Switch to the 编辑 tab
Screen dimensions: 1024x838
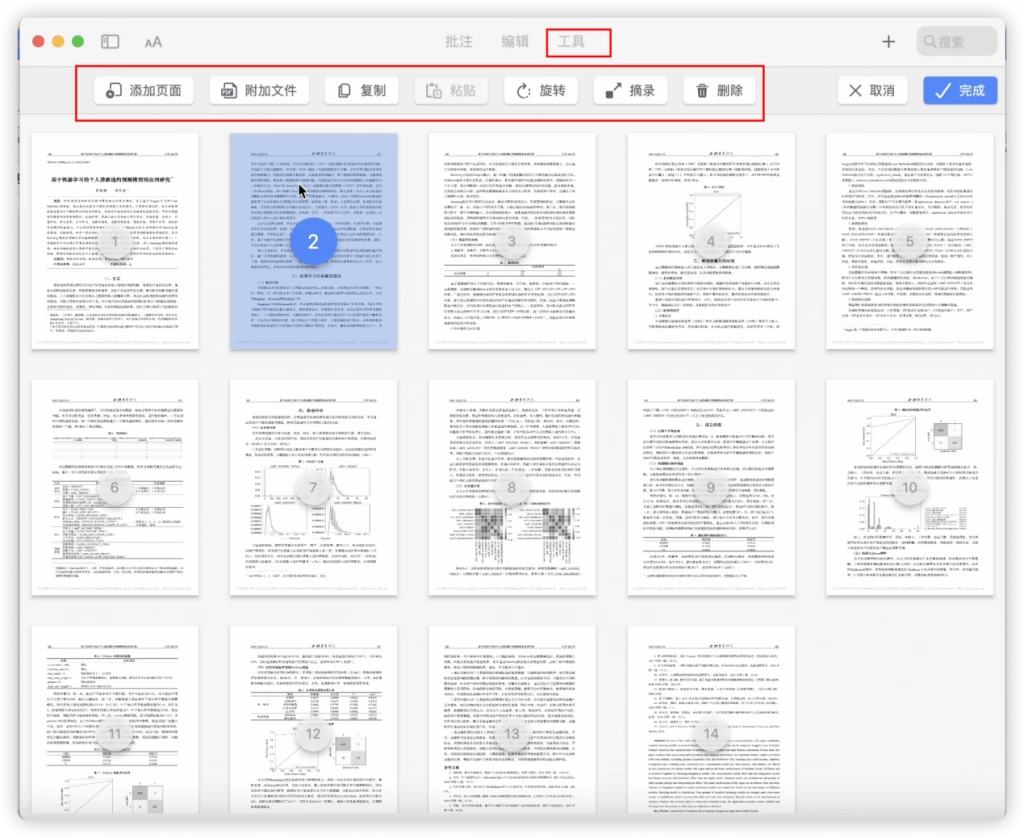(x=515, y=42)
